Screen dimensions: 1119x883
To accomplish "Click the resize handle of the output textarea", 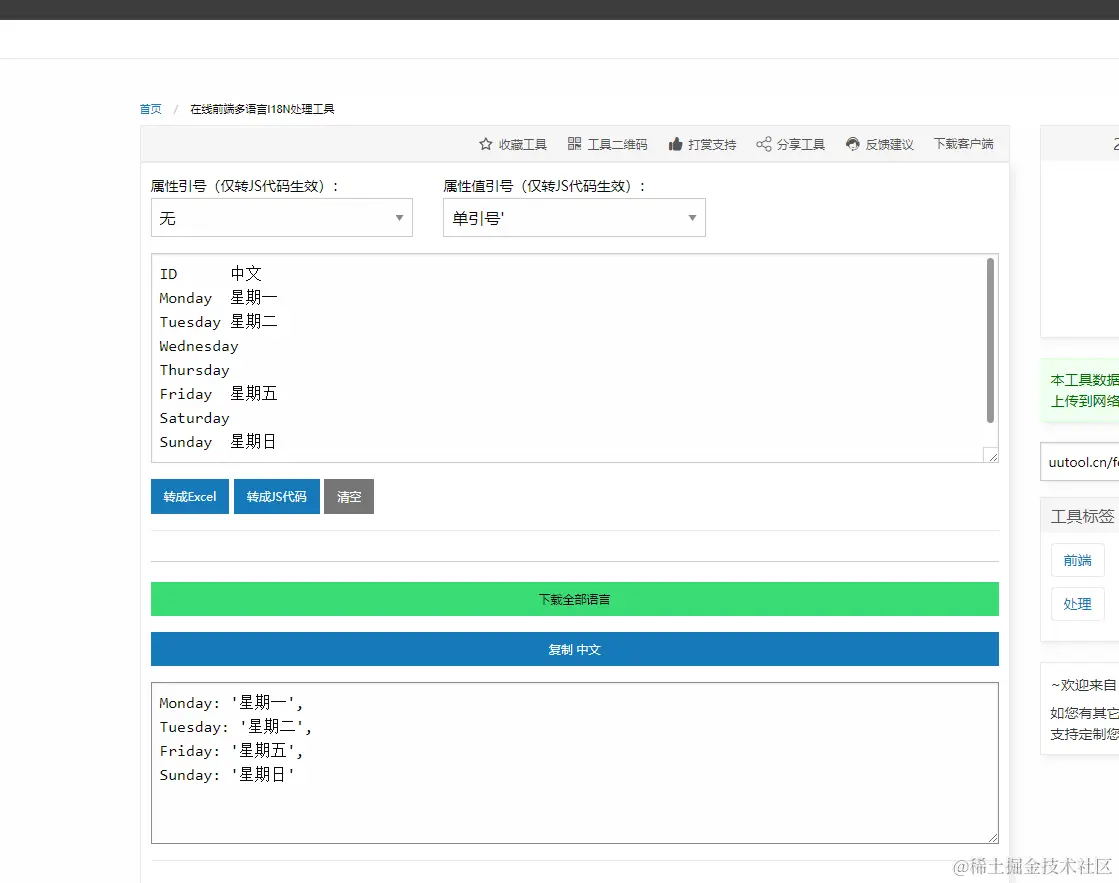I will 992,837.
